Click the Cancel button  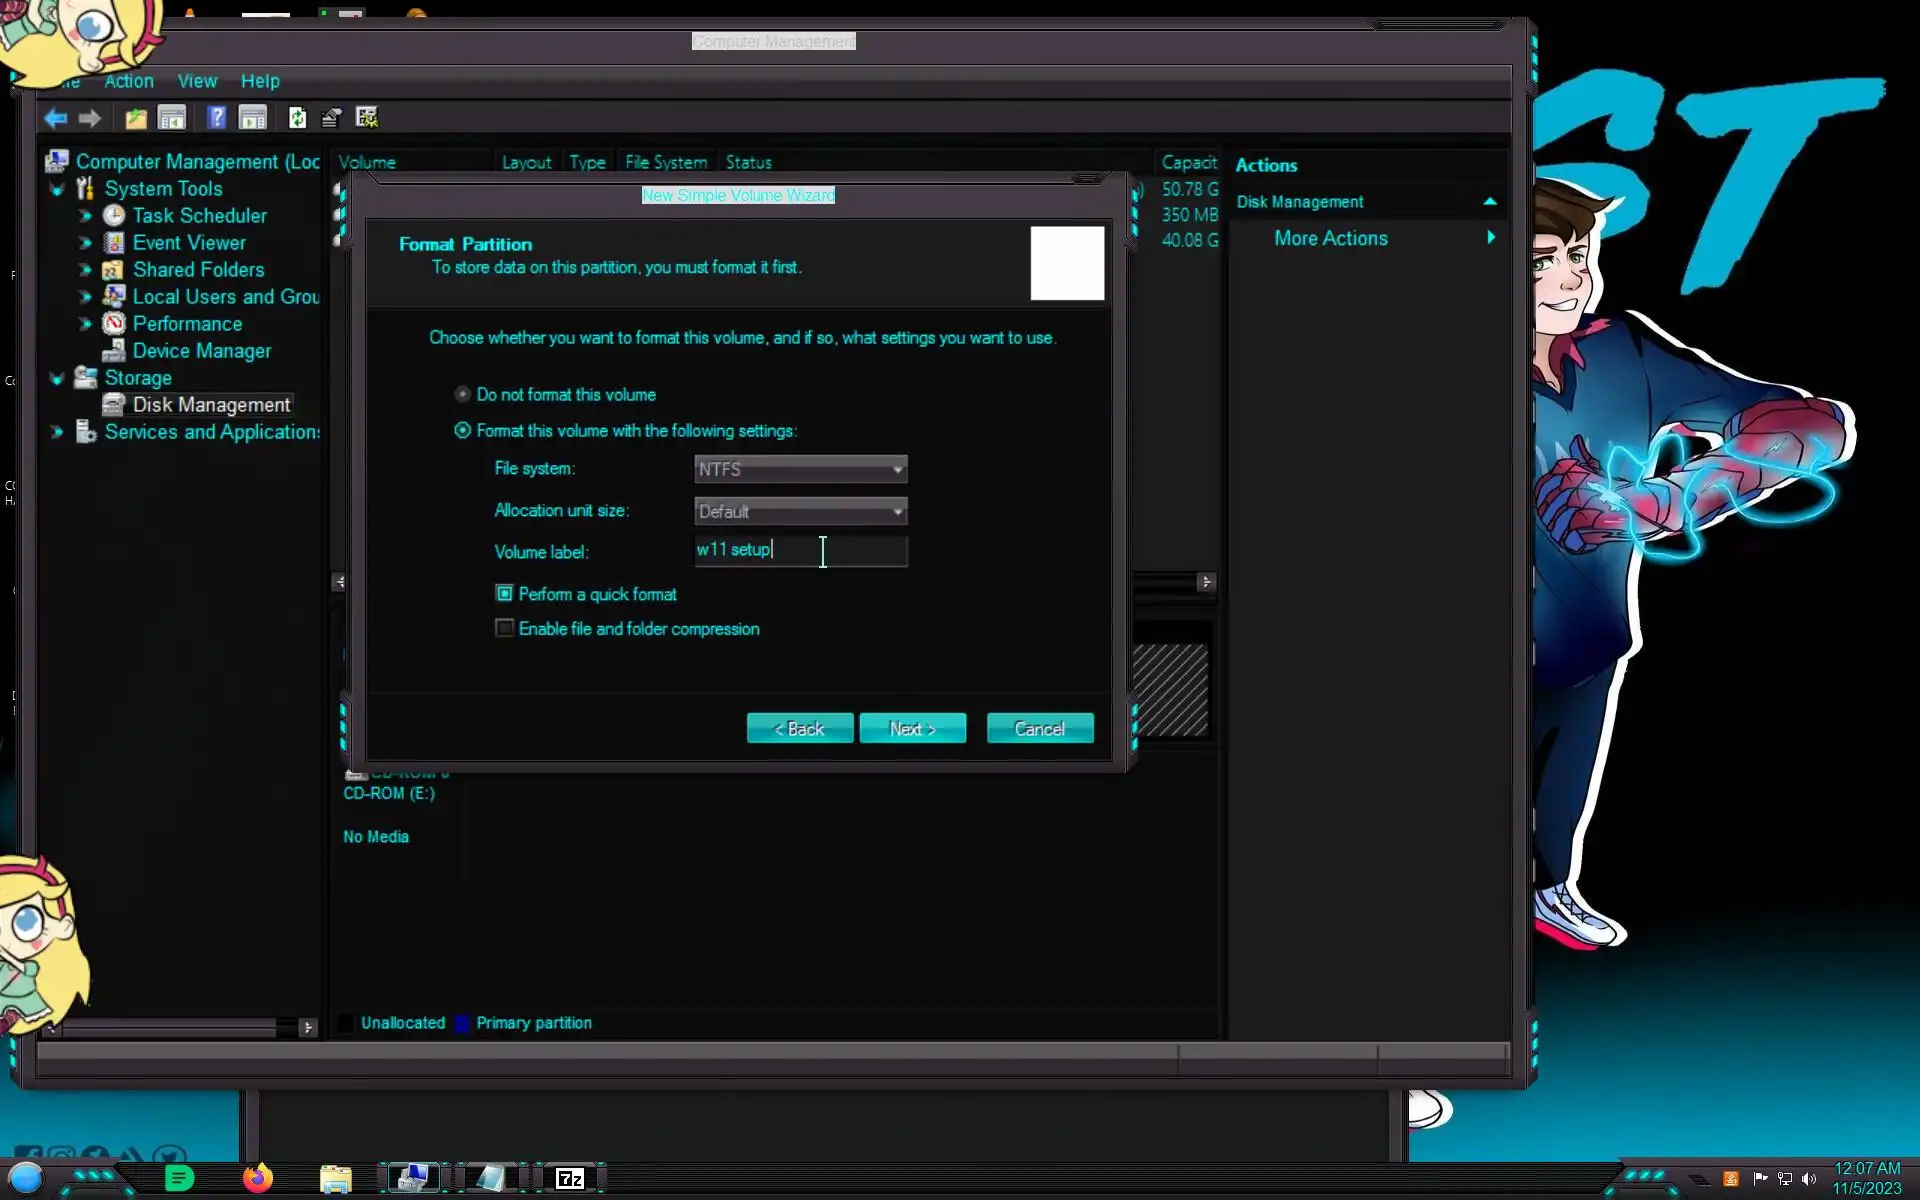(1039, 728)
